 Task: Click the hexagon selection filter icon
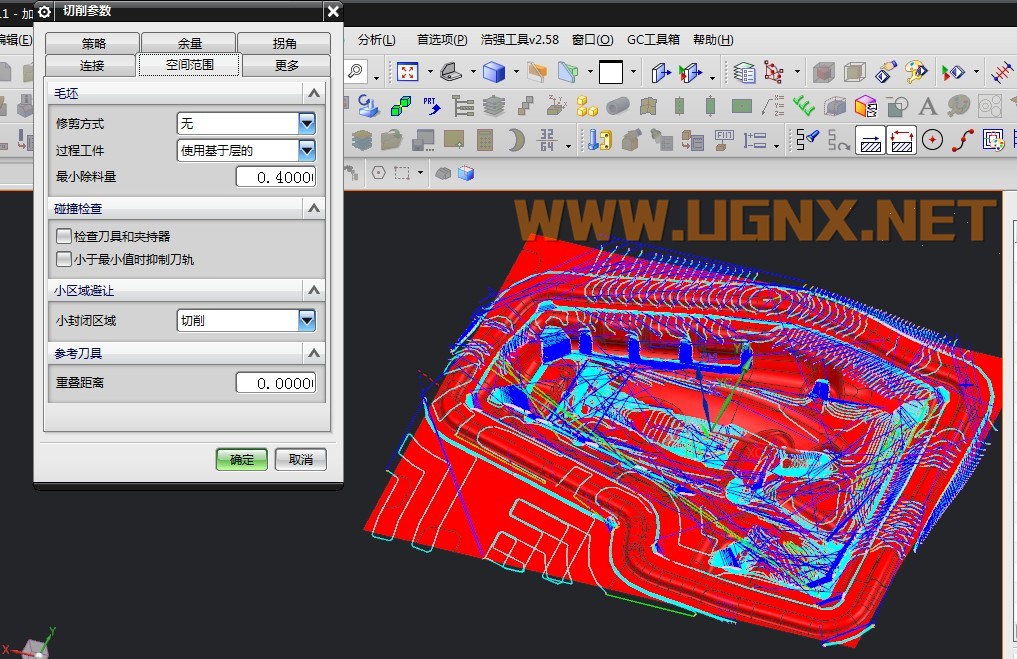click(379, 173)
